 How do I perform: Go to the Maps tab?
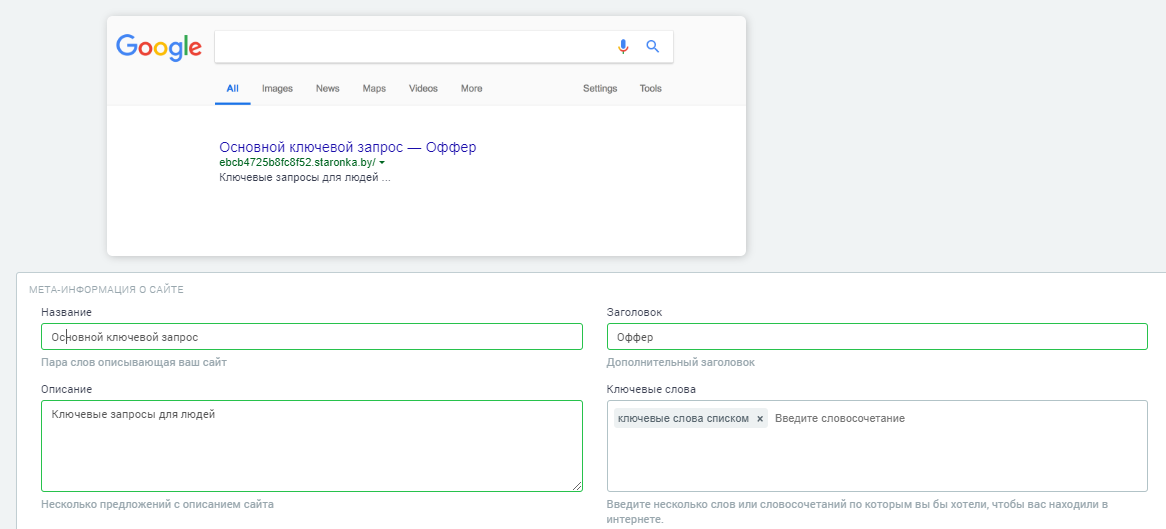[x=374, y=89]
